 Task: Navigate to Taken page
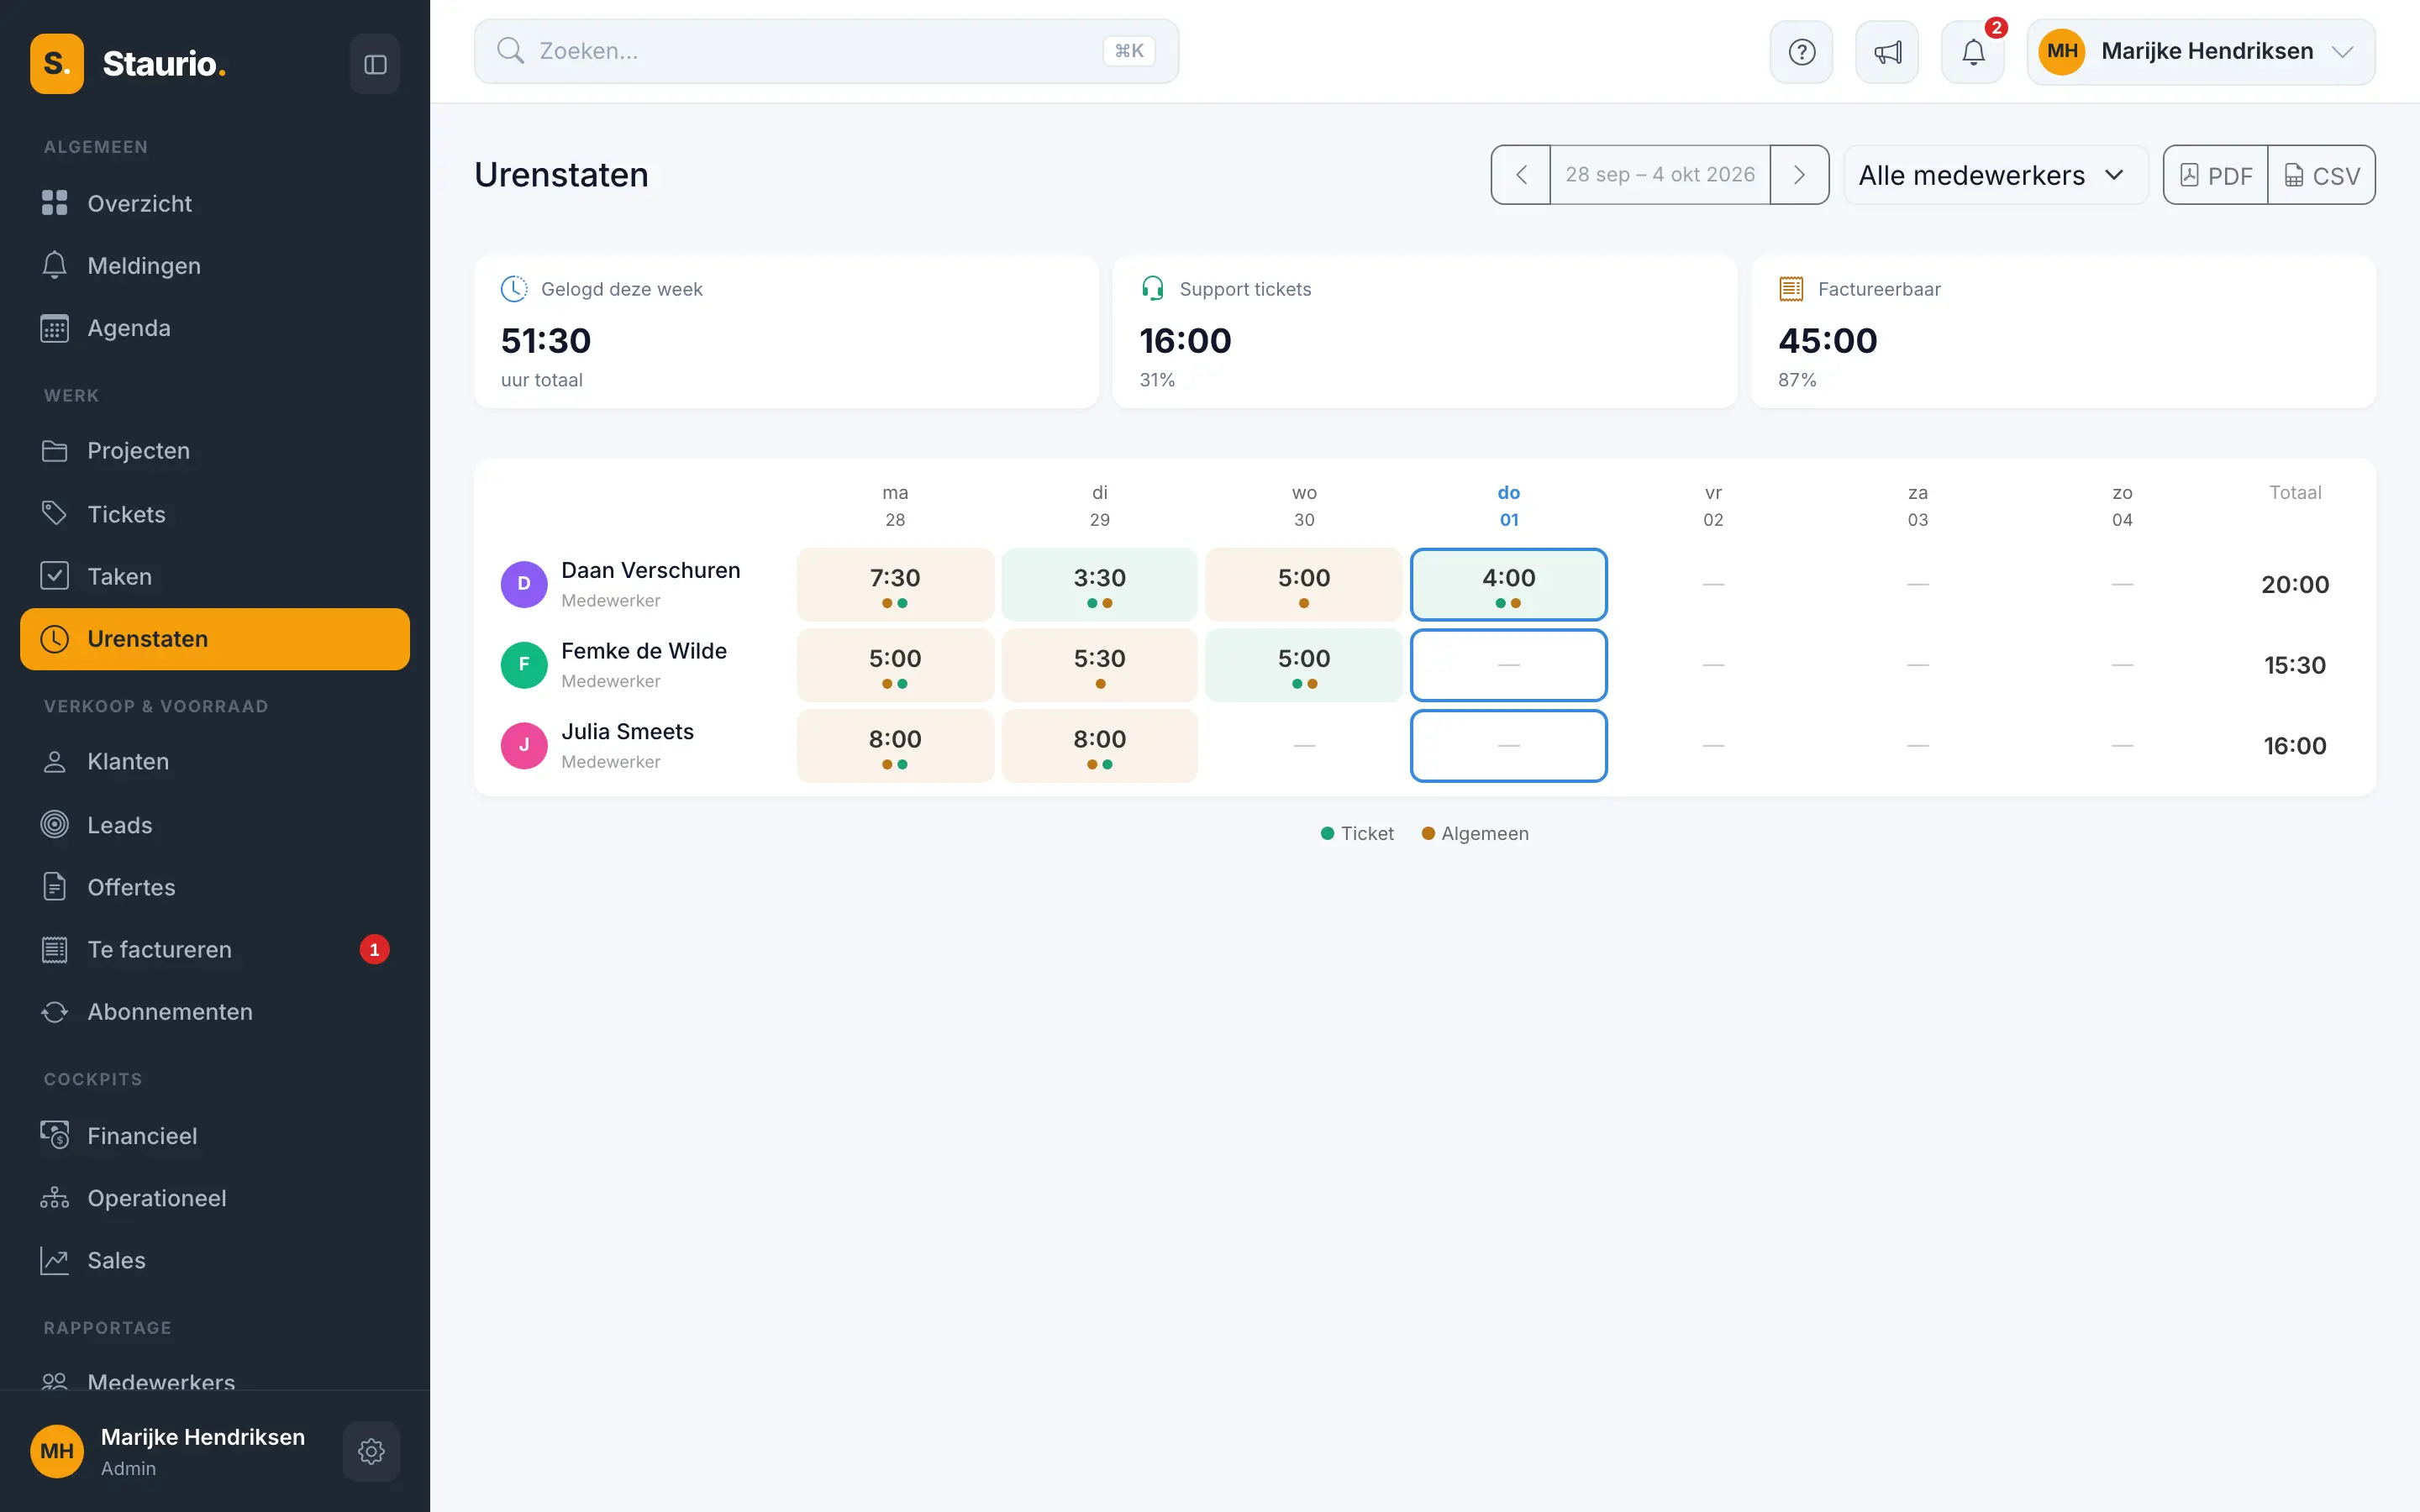point(215,576)
